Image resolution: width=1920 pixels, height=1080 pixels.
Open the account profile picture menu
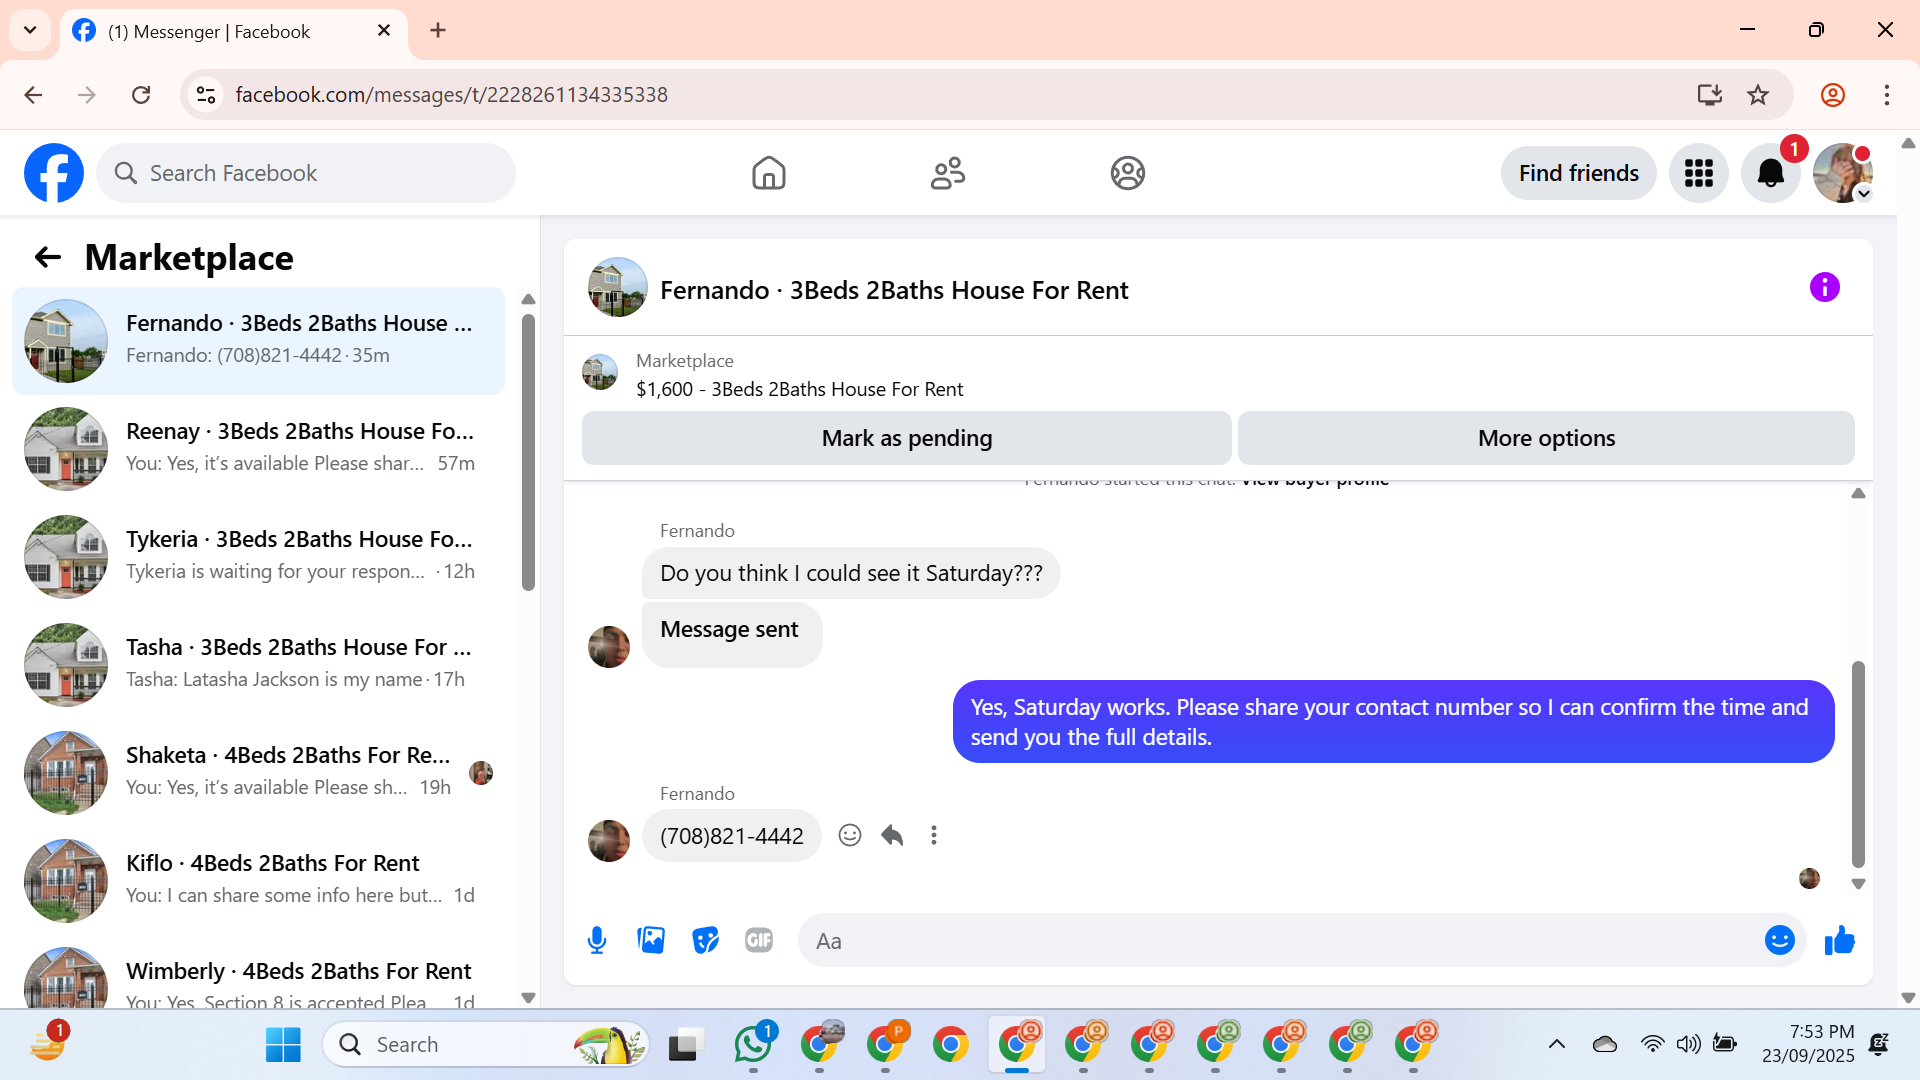tap(1843, 173)
